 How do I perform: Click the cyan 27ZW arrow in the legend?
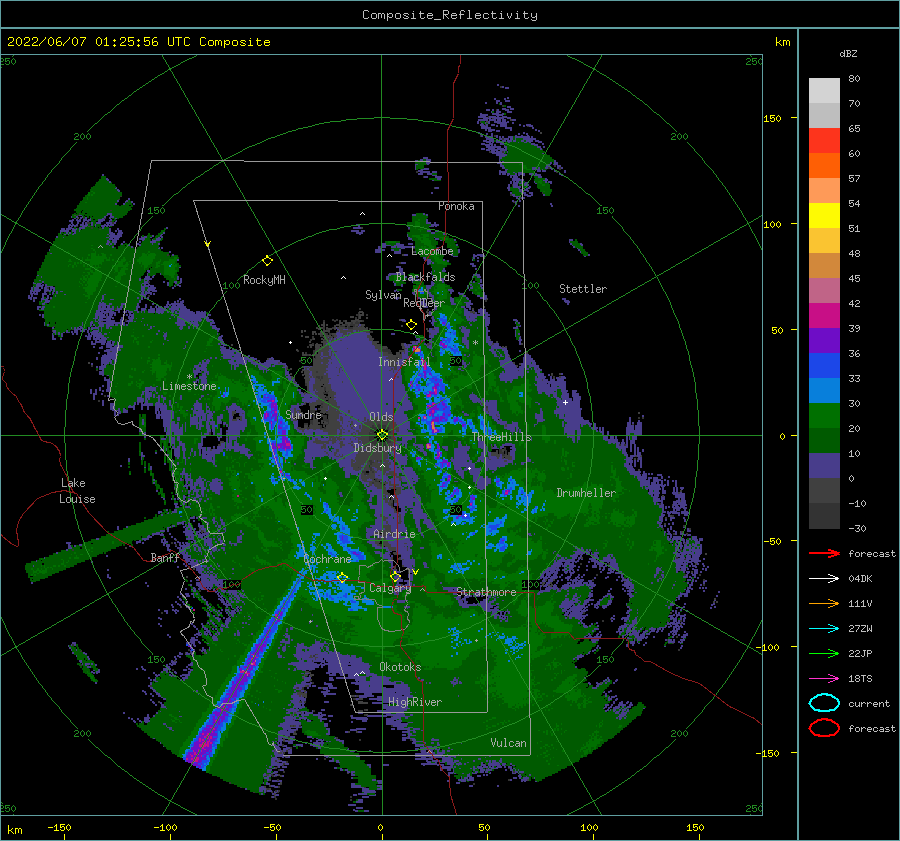[824, 629]
